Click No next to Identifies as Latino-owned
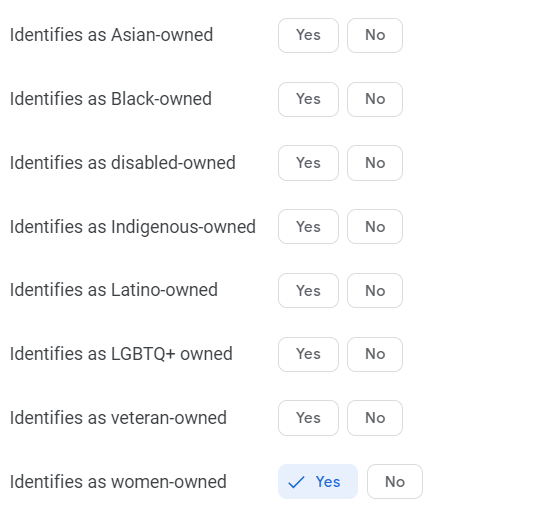 point(375,290)
